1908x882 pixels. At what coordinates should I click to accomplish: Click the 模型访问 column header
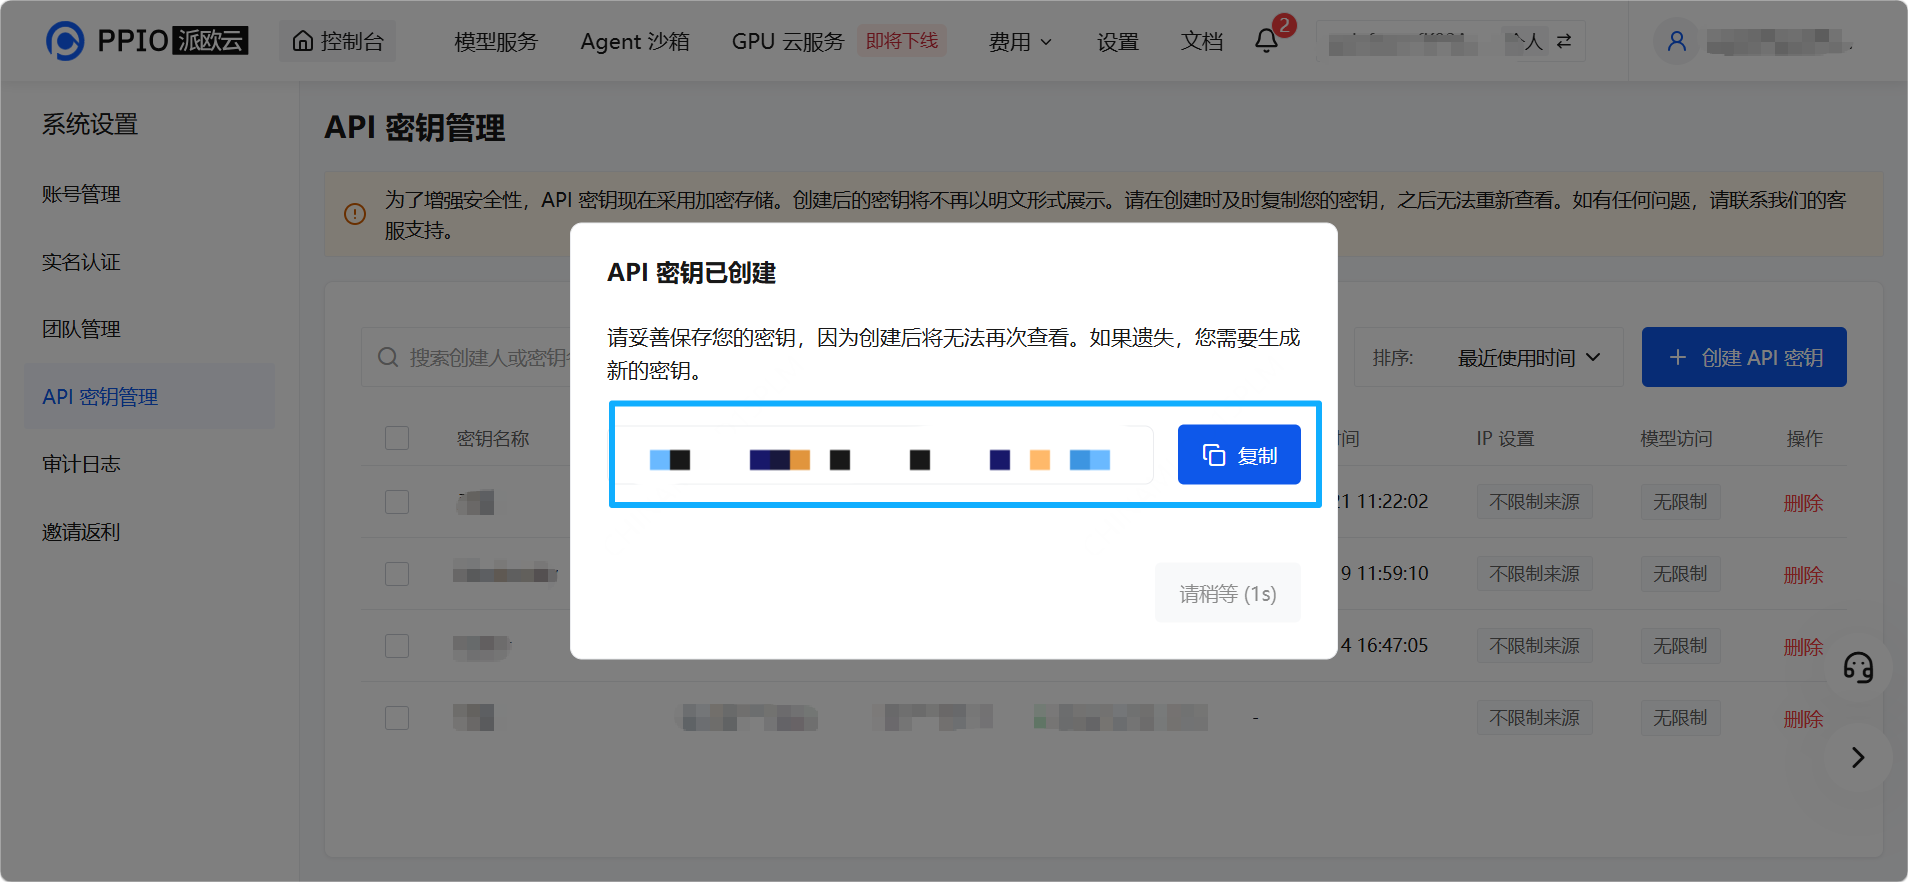coord(1676,438)
